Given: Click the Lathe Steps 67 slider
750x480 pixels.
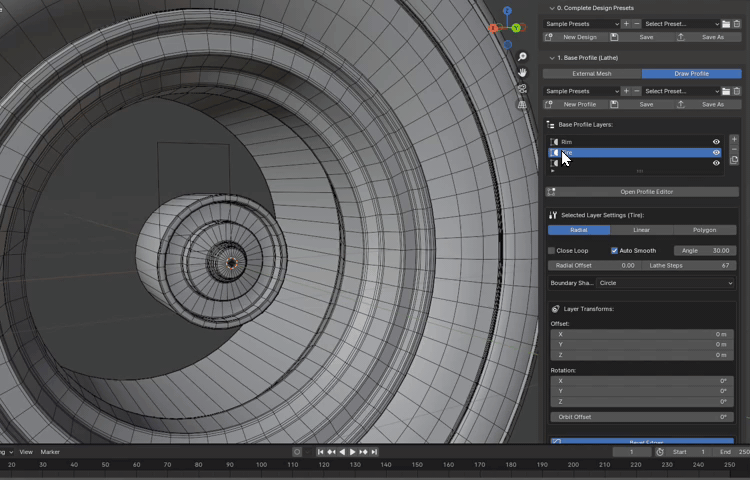Looking at the screenshot, I should pyautogui.click(x=689, y=265).
